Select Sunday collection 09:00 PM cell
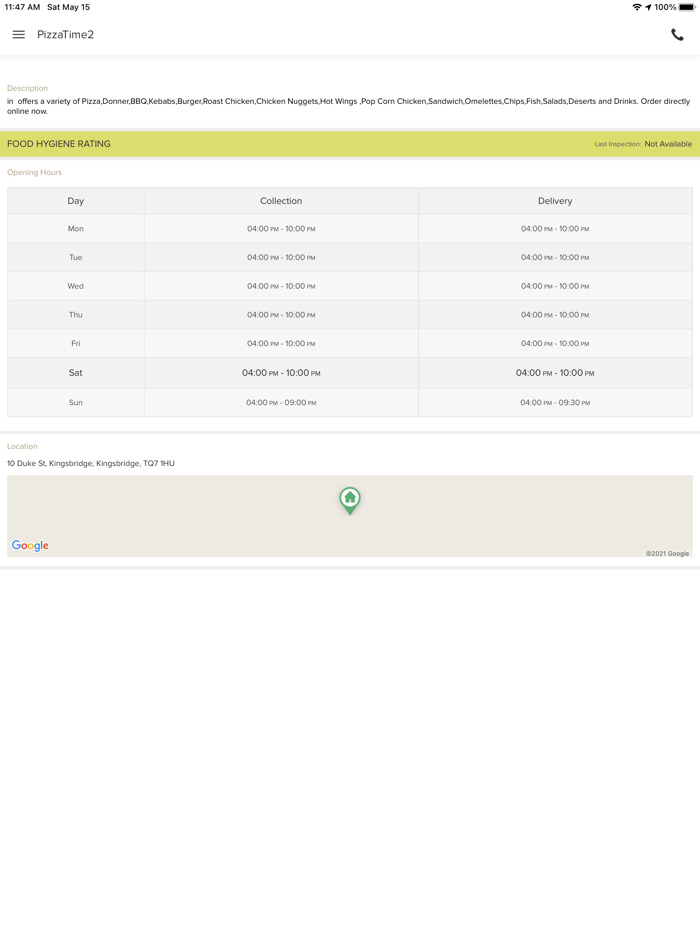Viewport: 700px width, 934px height. click(281, 403)
